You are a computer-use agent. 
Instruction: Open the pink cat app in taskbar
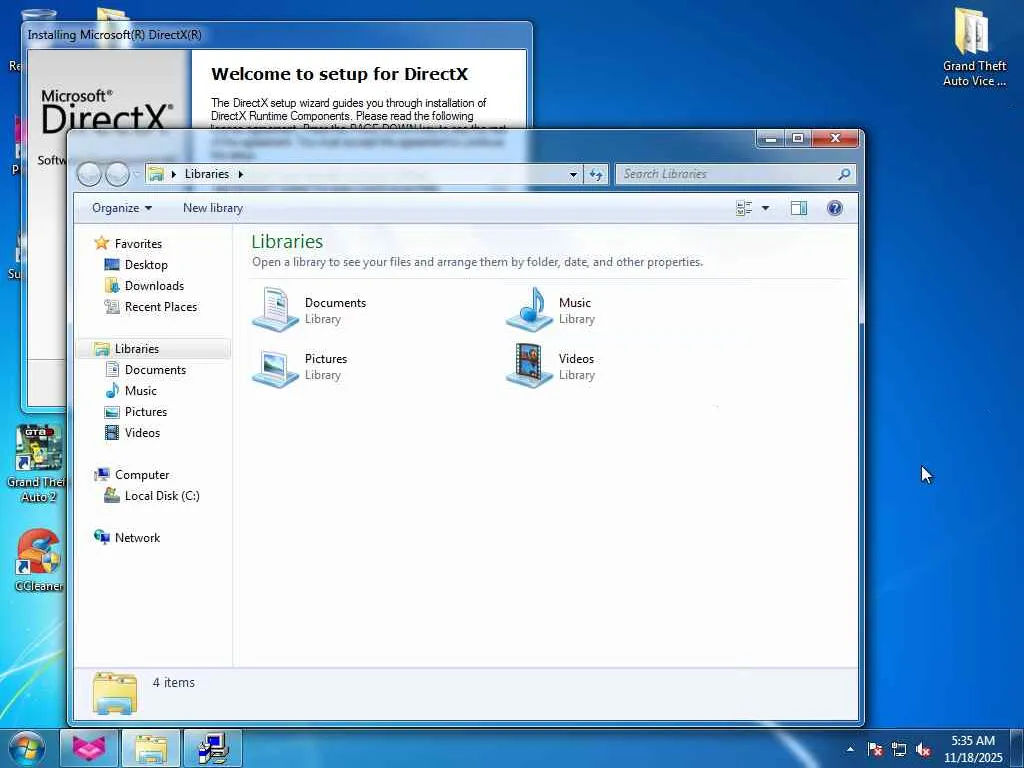coord(89,748)
